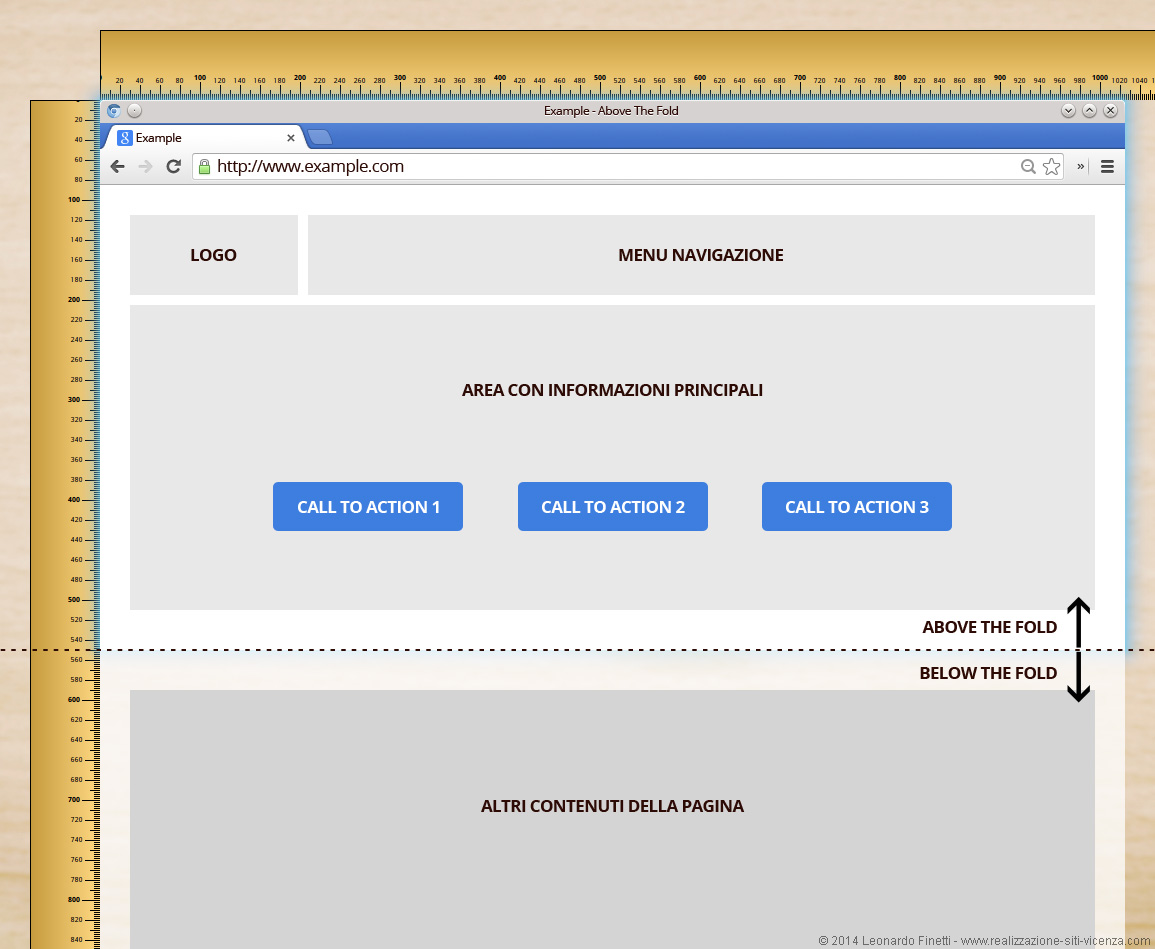1155x949 pixels.
Task: Open the hamburger browser menu
Action: click(1107, 167)
